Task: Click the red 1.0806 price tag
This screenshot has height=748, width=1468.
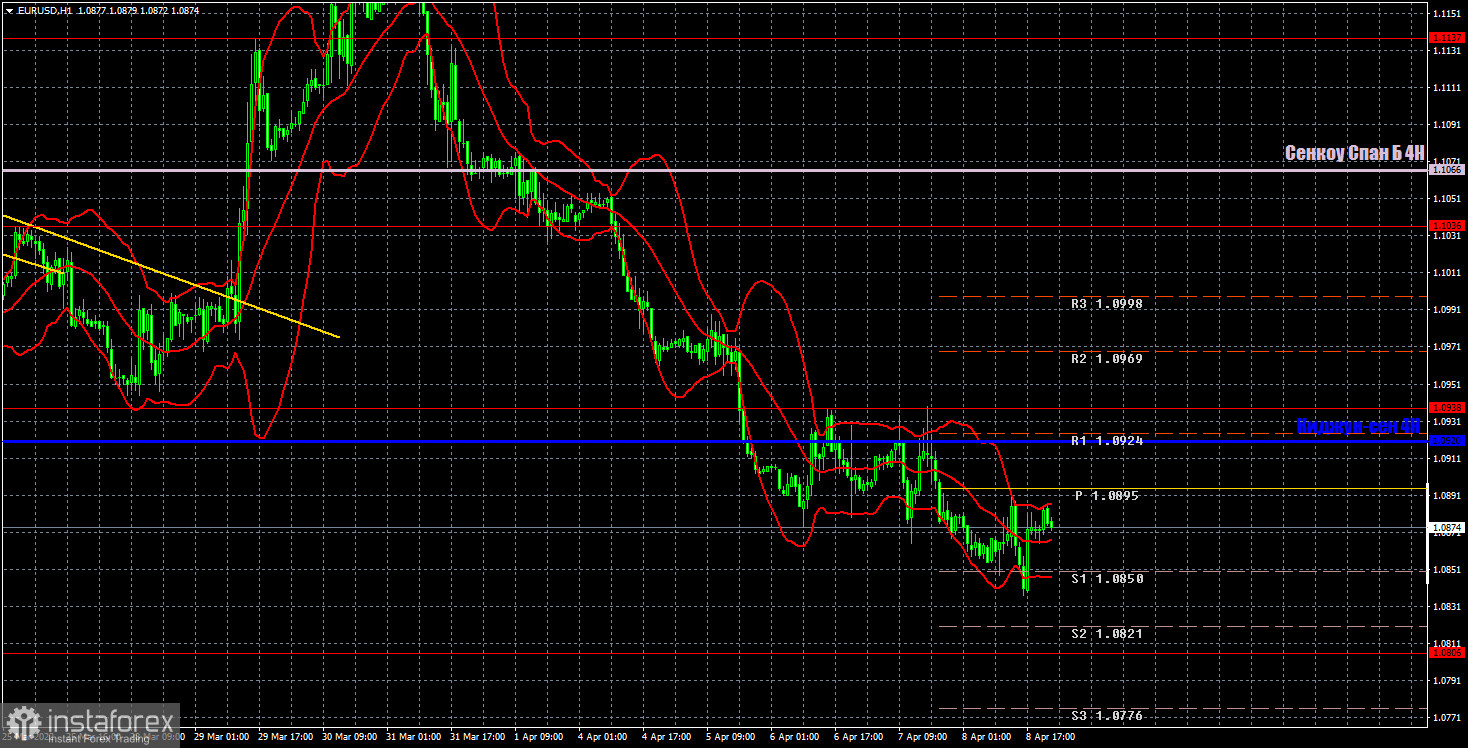Action: coord(1447,653)
